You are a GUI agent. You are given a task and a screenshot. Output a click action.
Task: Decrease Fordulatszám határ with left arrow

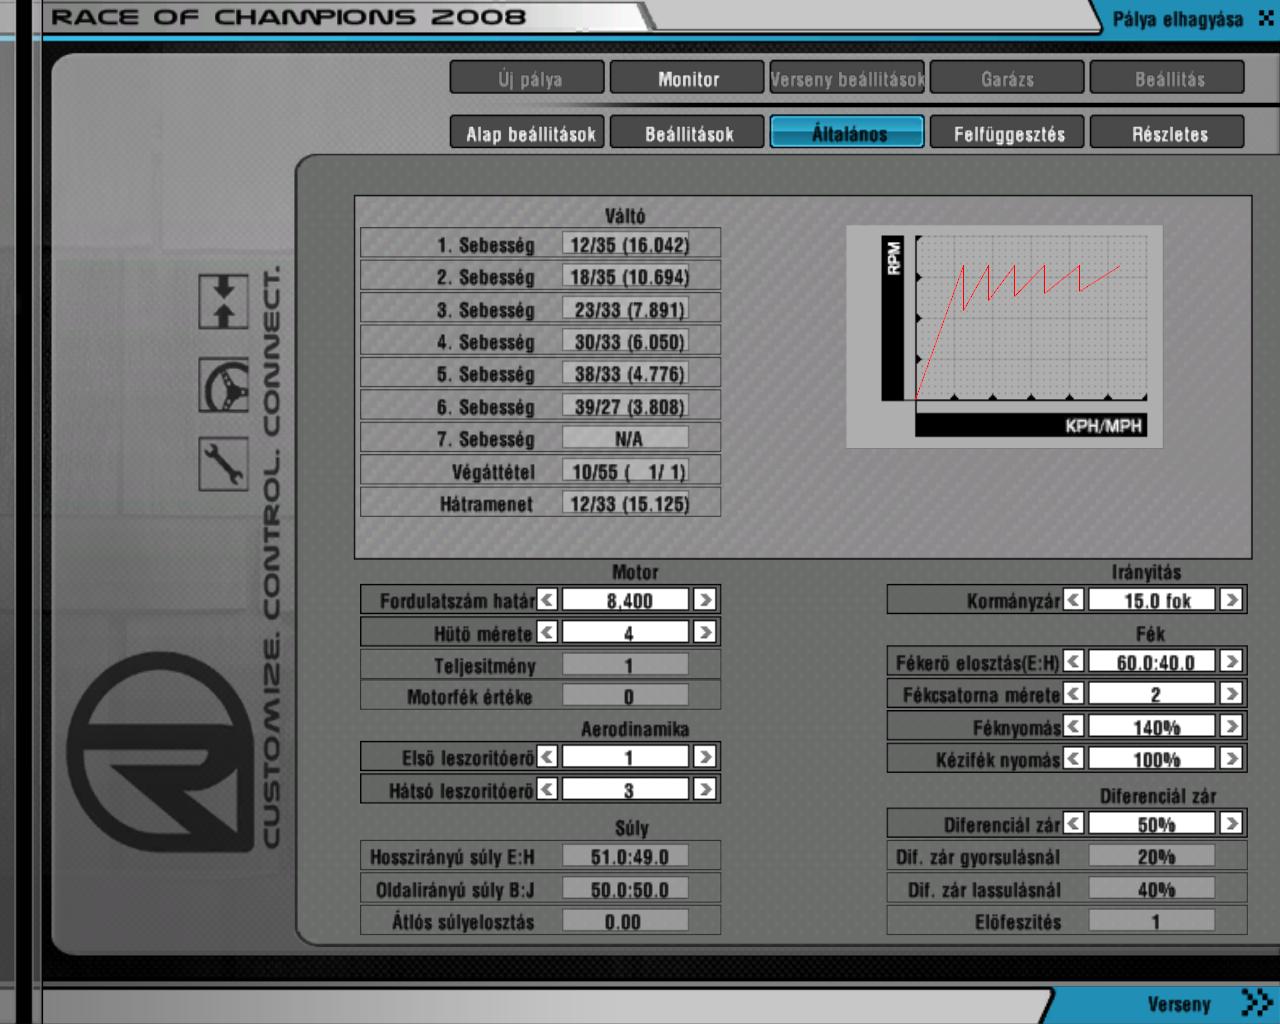(547, 600)
